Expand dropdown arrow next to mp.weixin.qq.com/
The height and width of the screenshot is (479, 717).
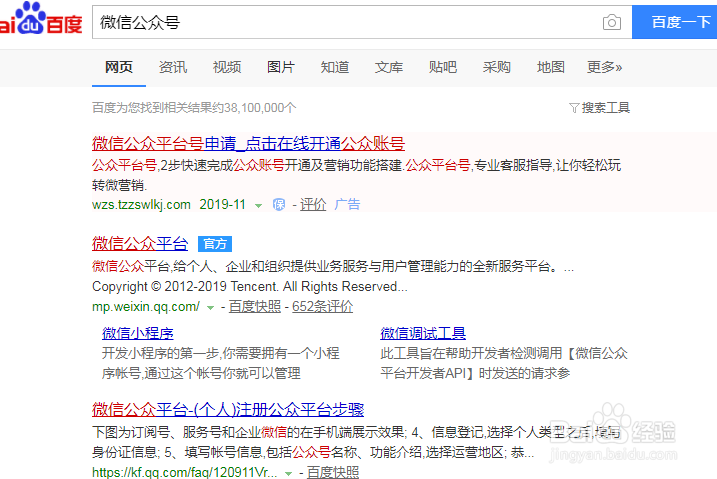pyautogui.click(x=210, y=308)
